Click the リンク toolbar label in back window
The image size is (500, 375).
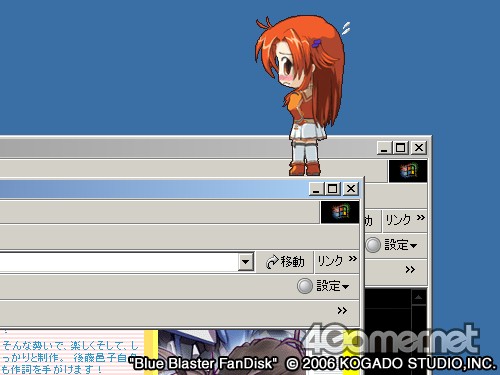click(398, 220)
